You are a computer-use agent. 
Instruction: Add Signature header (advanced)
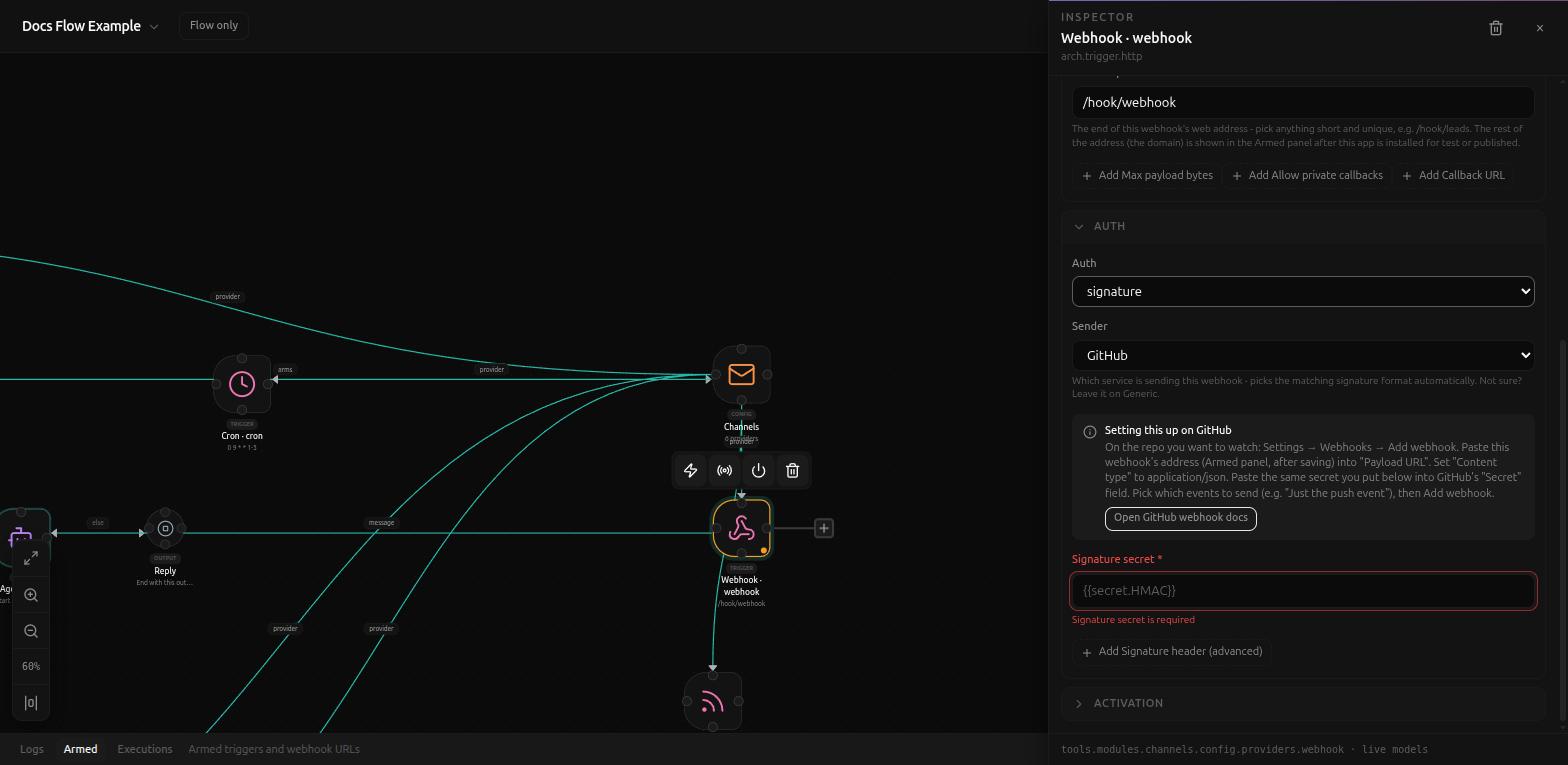click(1172, 652)
